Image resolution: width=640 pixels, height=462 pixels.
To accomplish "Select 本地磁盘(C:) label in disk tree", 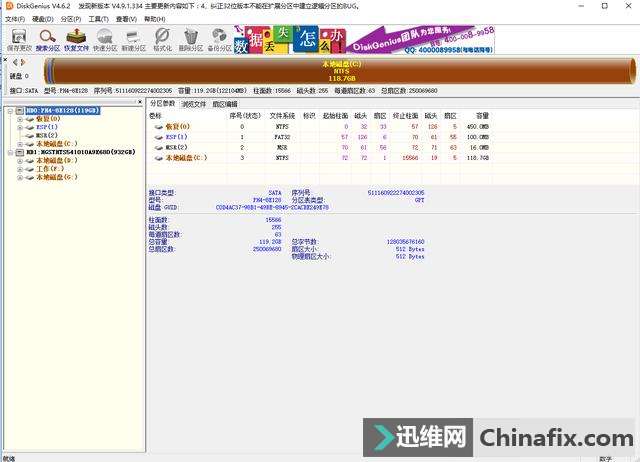I will coord(56,144).
